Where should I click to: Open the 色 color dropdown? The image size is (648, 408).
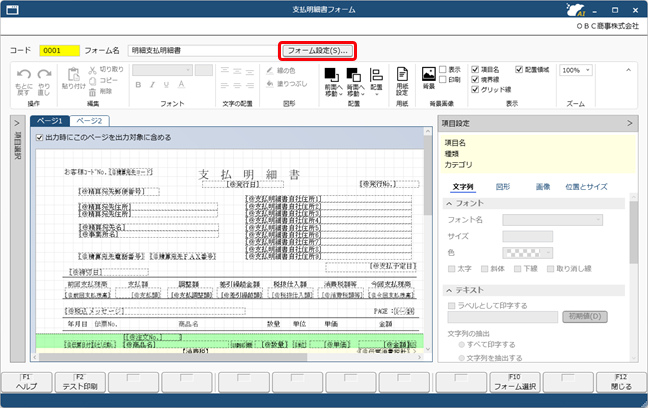pos(528,253)
